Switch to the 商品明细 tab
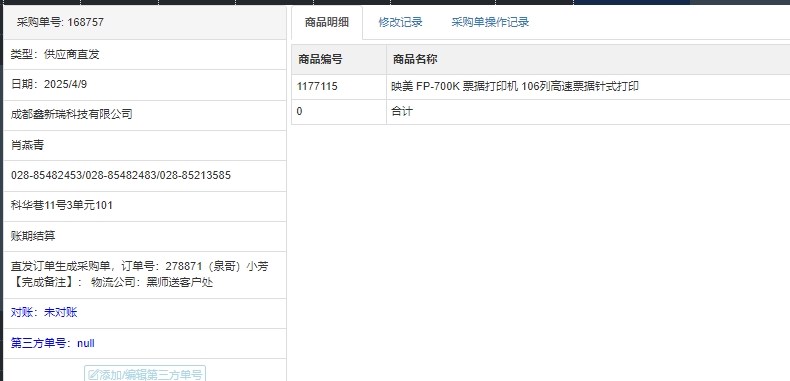The image size is (790, 381). 326,22
